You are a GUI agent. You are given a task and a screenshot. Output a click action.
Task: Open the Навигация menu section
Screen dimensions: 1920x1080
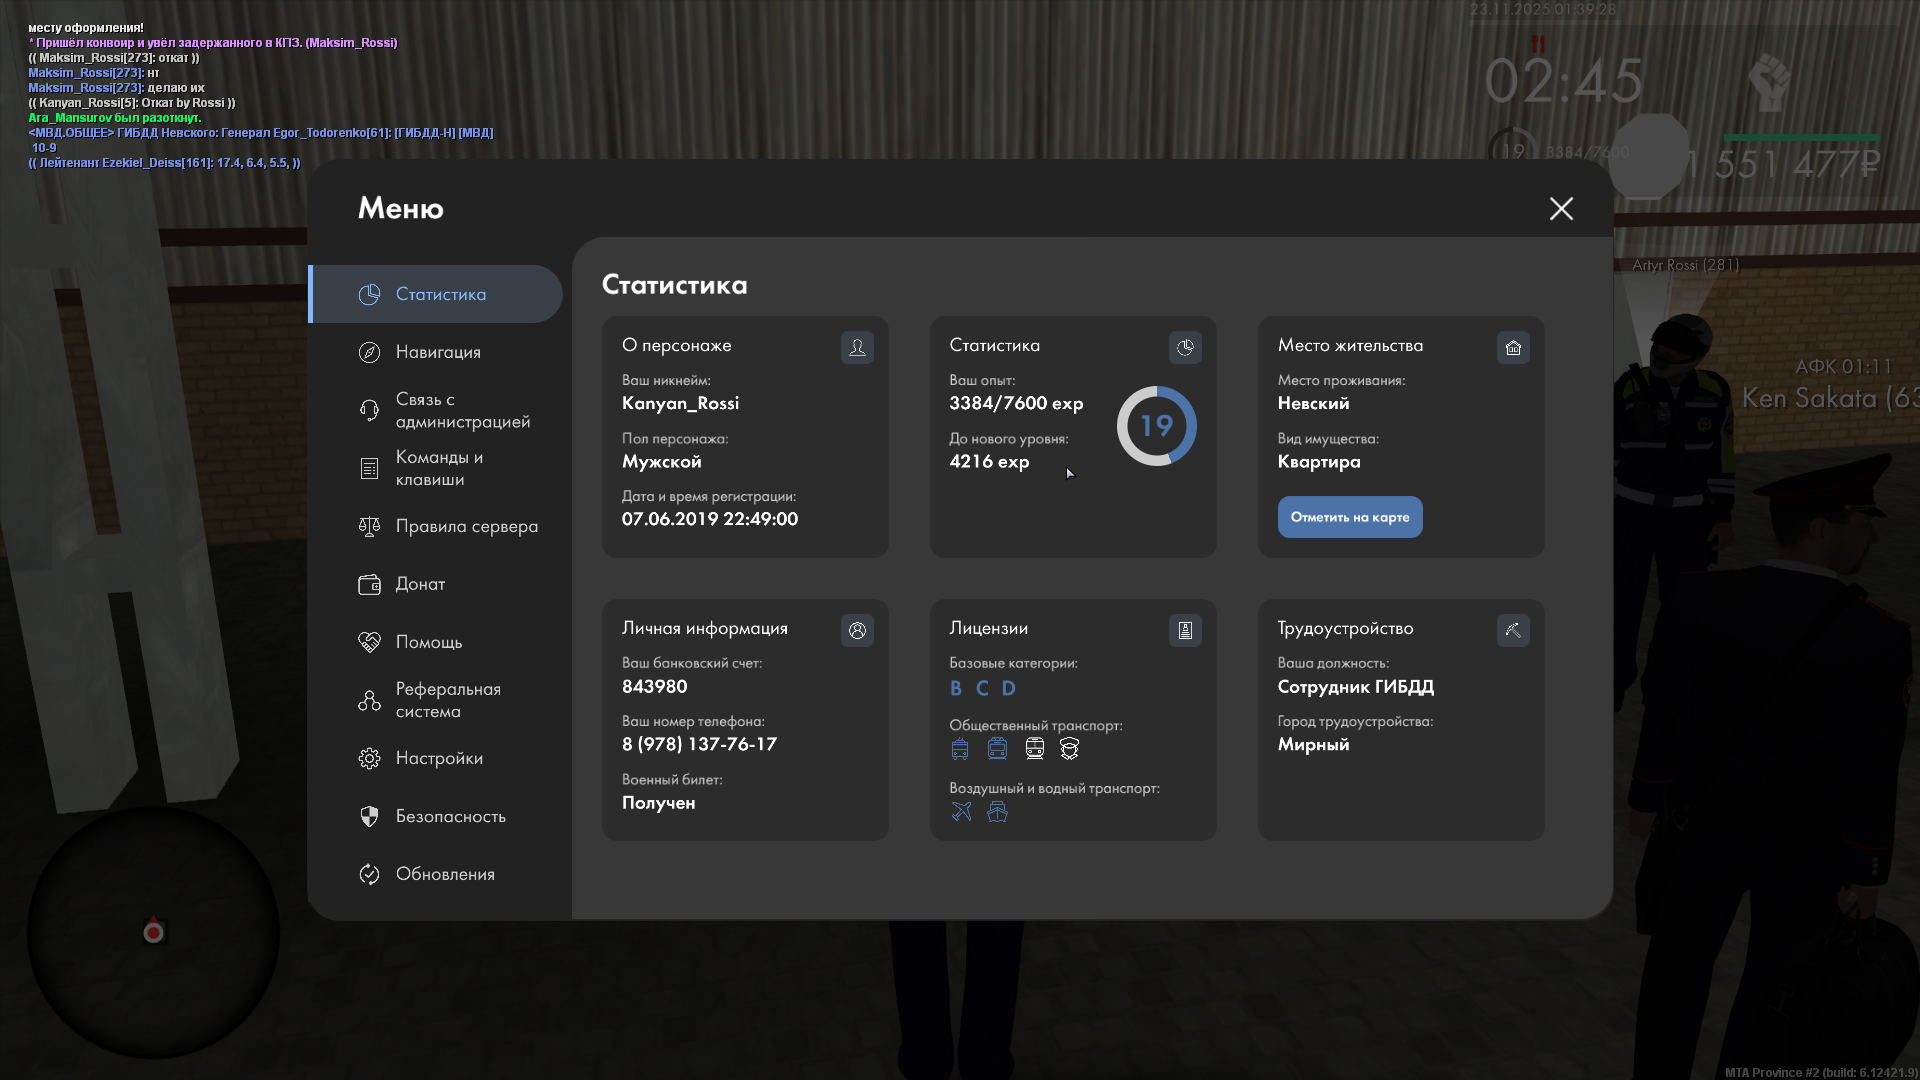[438, 352]
